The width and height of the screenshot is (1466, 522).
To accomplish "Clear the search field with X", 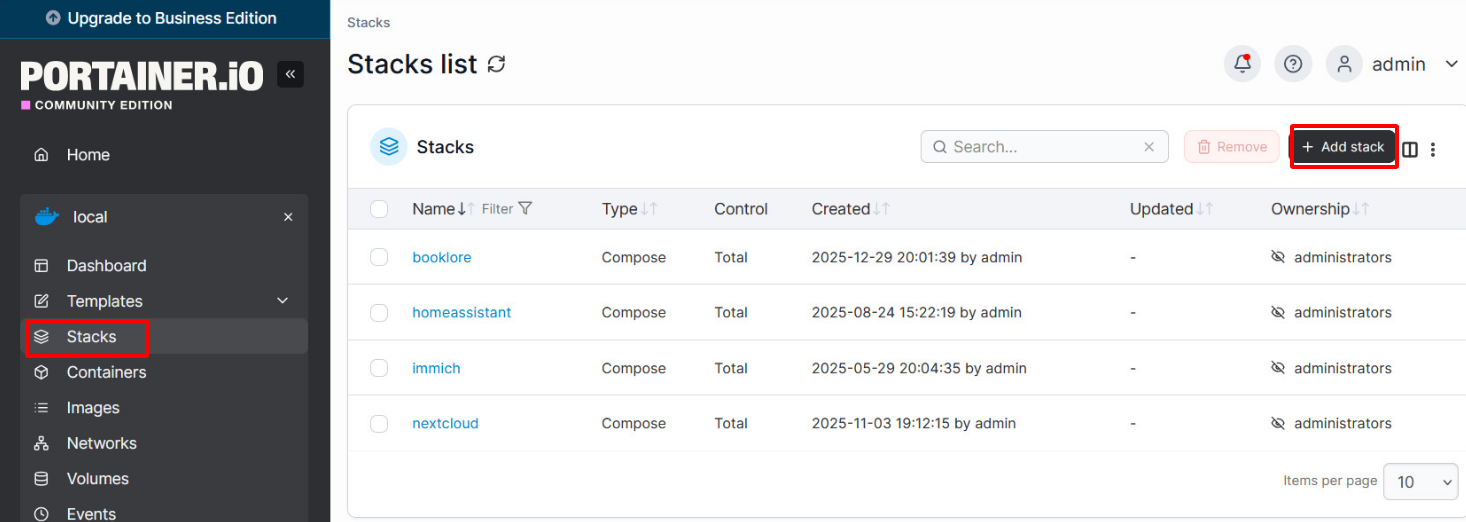I will click(1149, 147).
